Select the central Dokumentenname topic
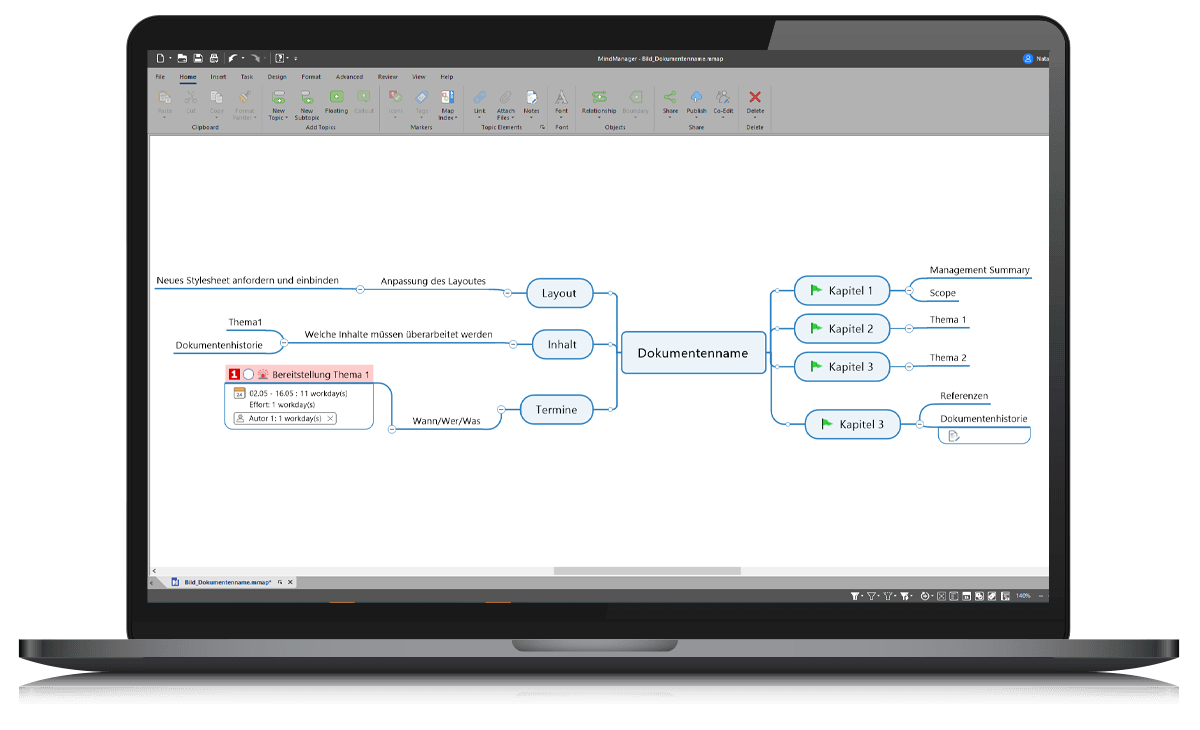The height and width of the screenshot is (730, 1200). point(693,352)
